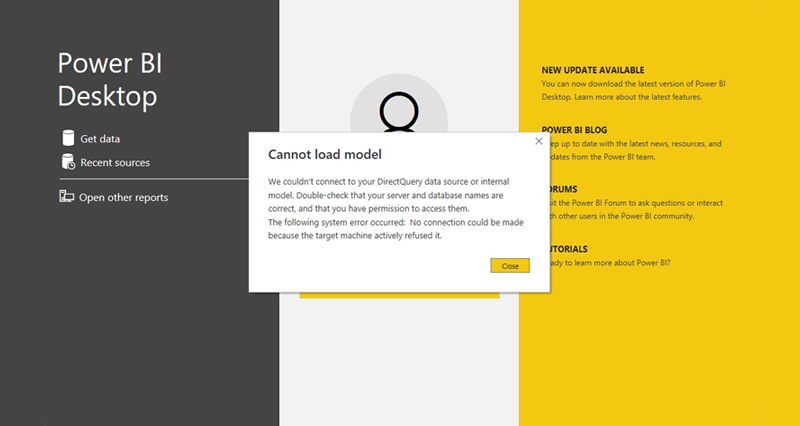Open the Recent sources link
This screenshot has height=426, width=800.
pyautogui.click(x=115, y=163)
